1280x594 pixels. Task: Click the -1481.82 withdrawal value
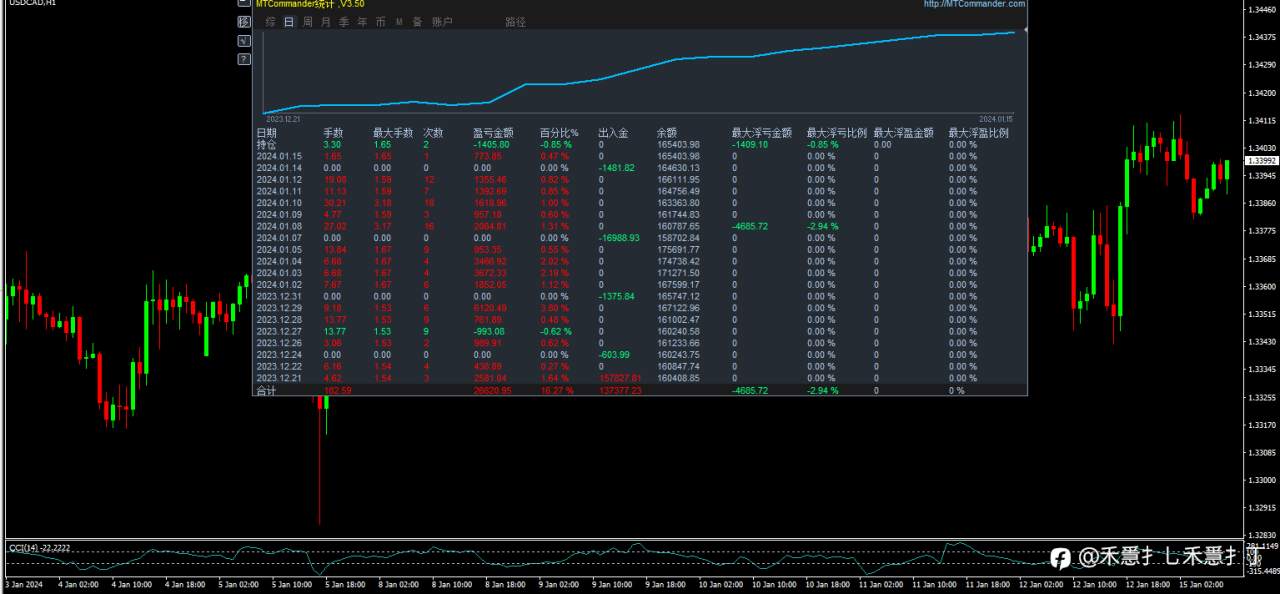pos(616,168)
